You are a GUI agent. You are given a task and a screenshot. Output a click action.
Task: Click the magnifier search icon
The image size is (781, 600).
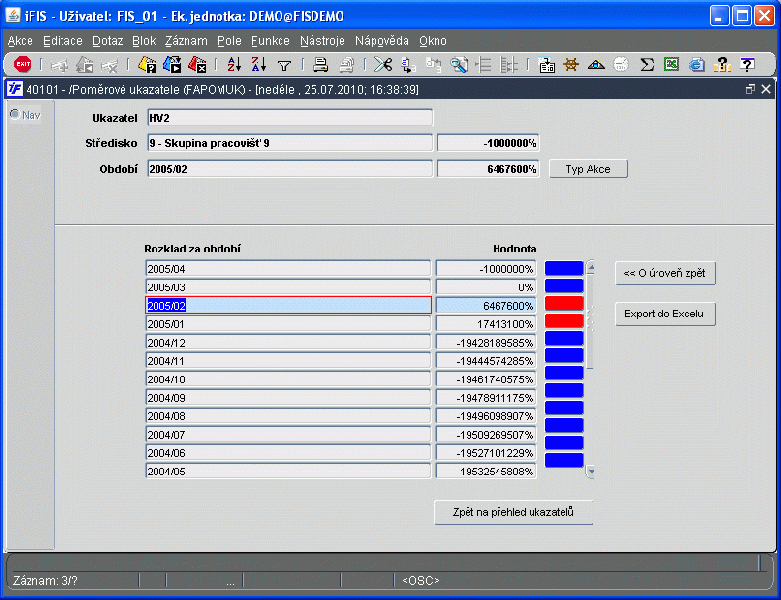[459, 65]
